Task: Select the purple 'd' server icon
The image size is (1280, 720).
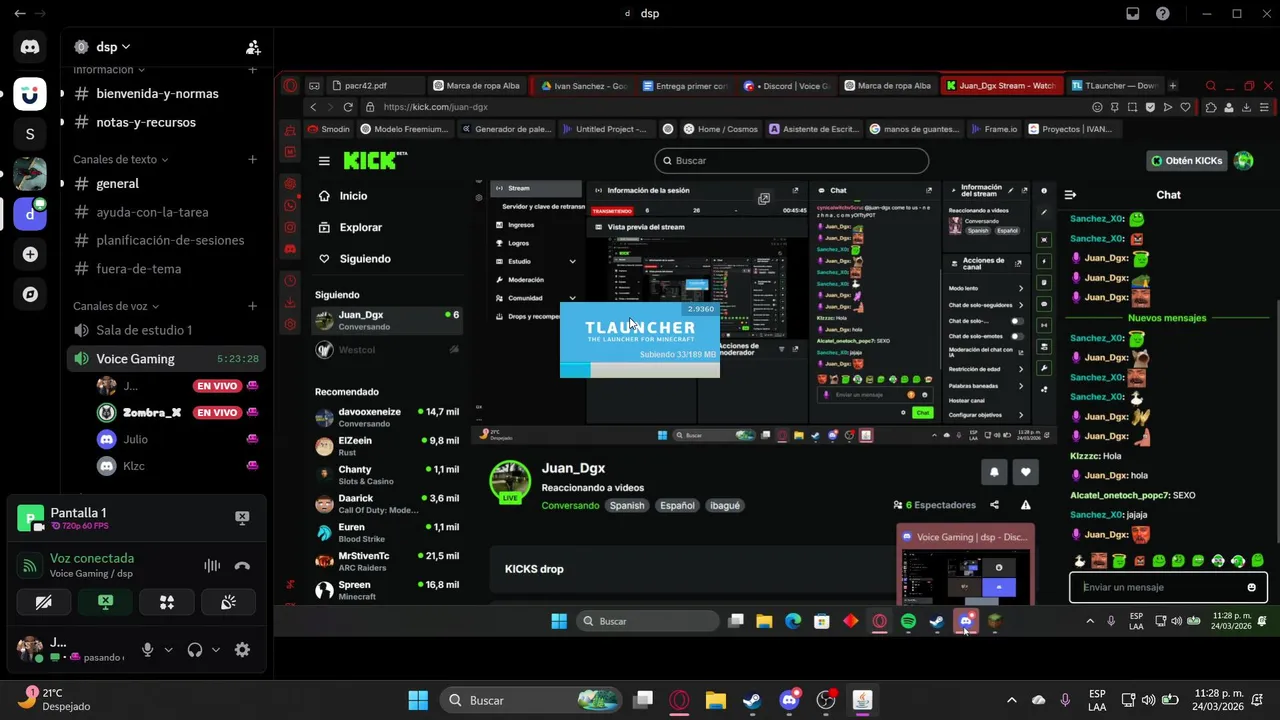Action: 30,214
